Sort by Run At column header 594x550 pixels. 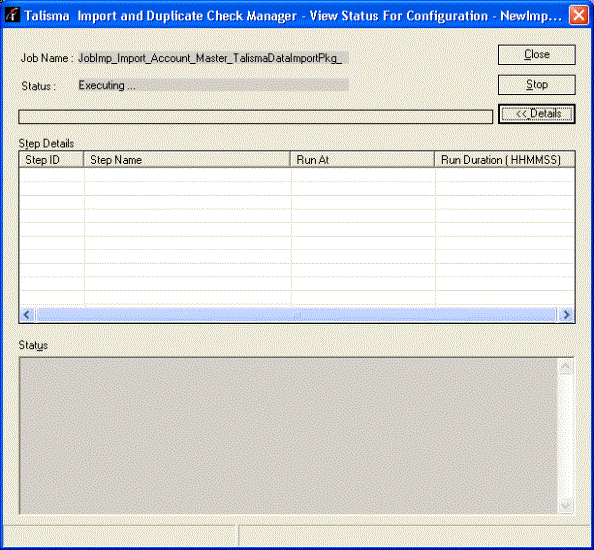point(362,160)
